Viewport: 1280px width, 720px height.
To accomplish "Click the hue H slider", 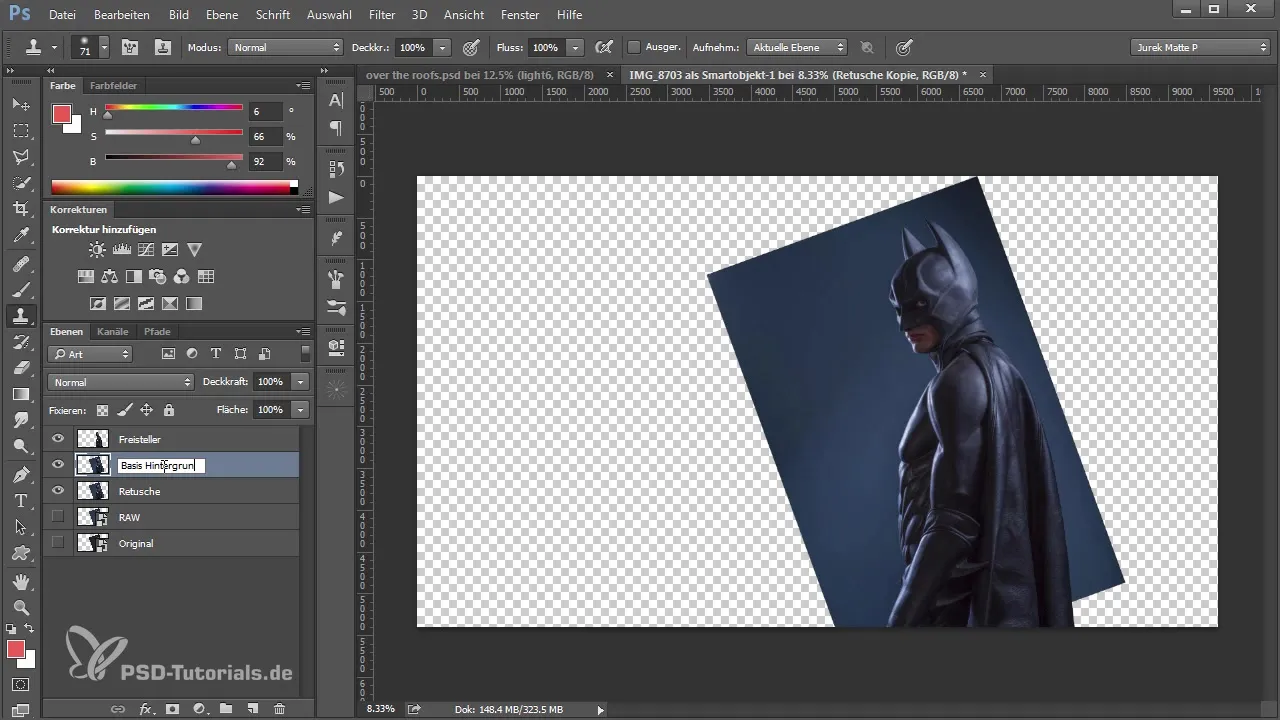I will 174,110.
